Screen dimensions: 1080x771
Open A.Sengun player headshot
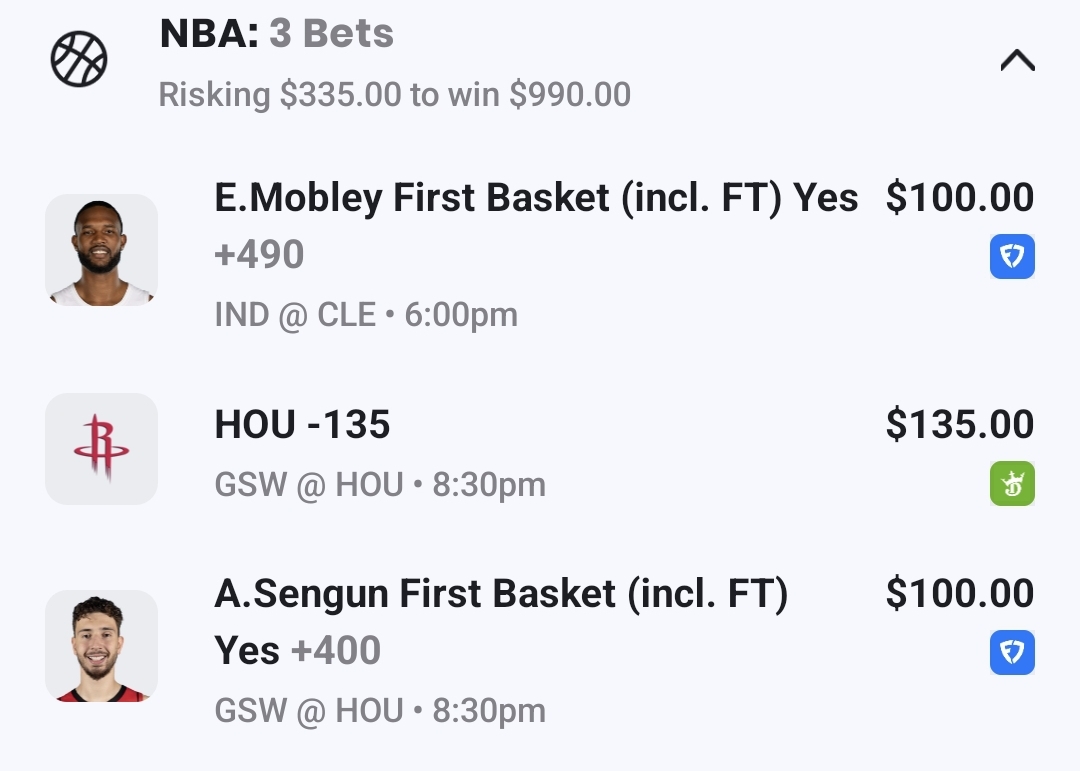pos(101,646)
